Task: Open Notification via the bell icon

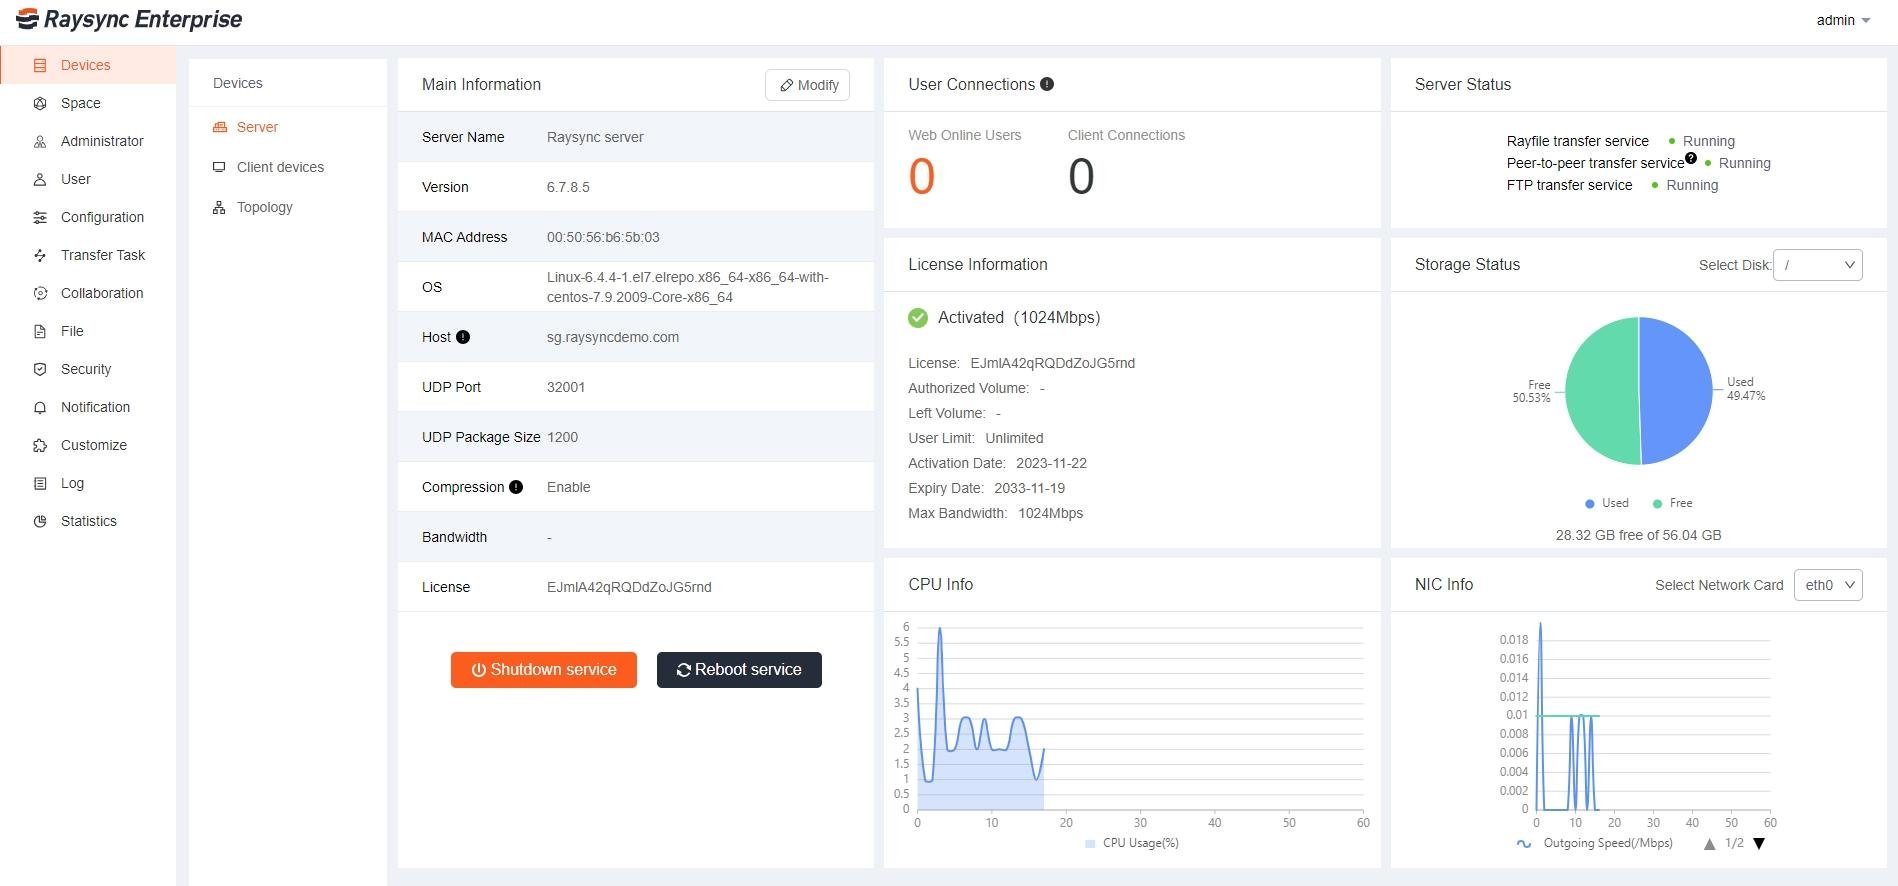Action: [40, 407]
